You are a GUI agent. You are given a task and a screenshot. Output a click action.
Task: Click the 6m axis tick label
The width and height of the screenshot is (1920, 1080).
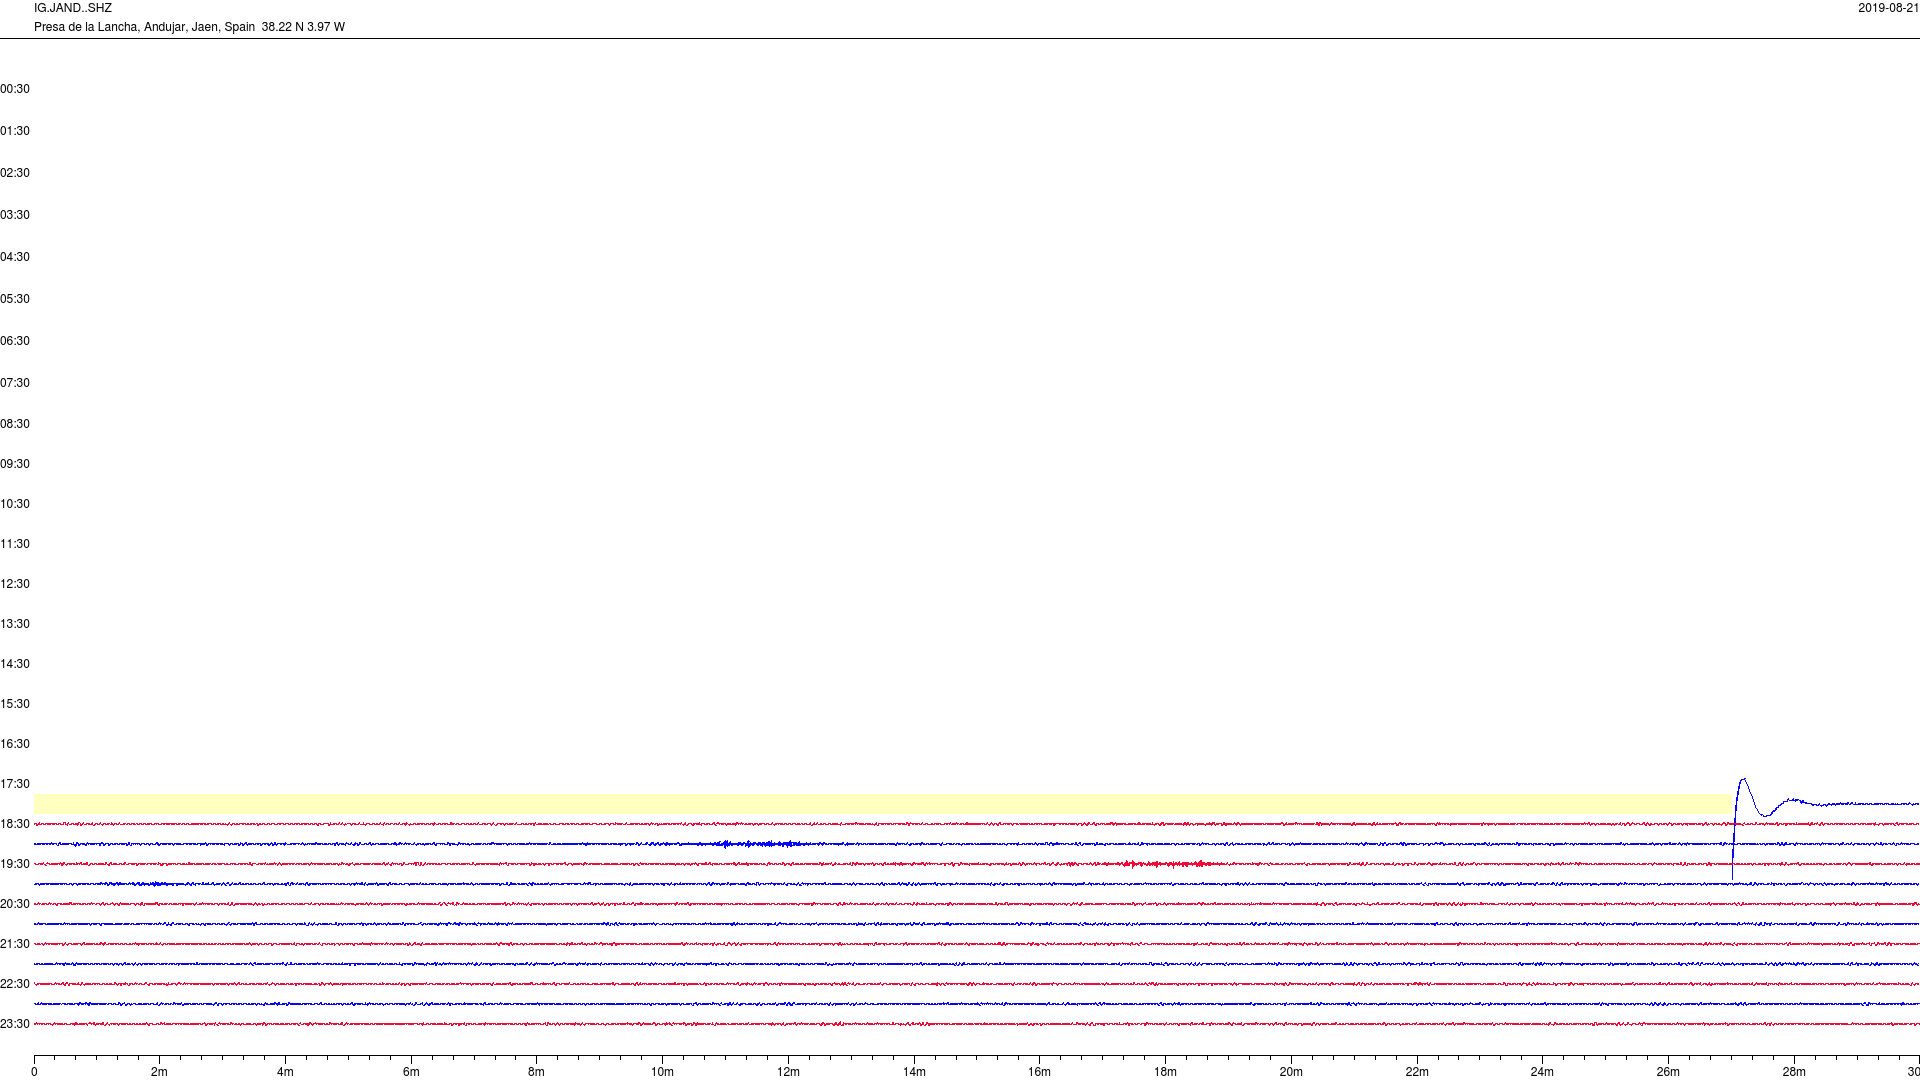[411, 1072]
